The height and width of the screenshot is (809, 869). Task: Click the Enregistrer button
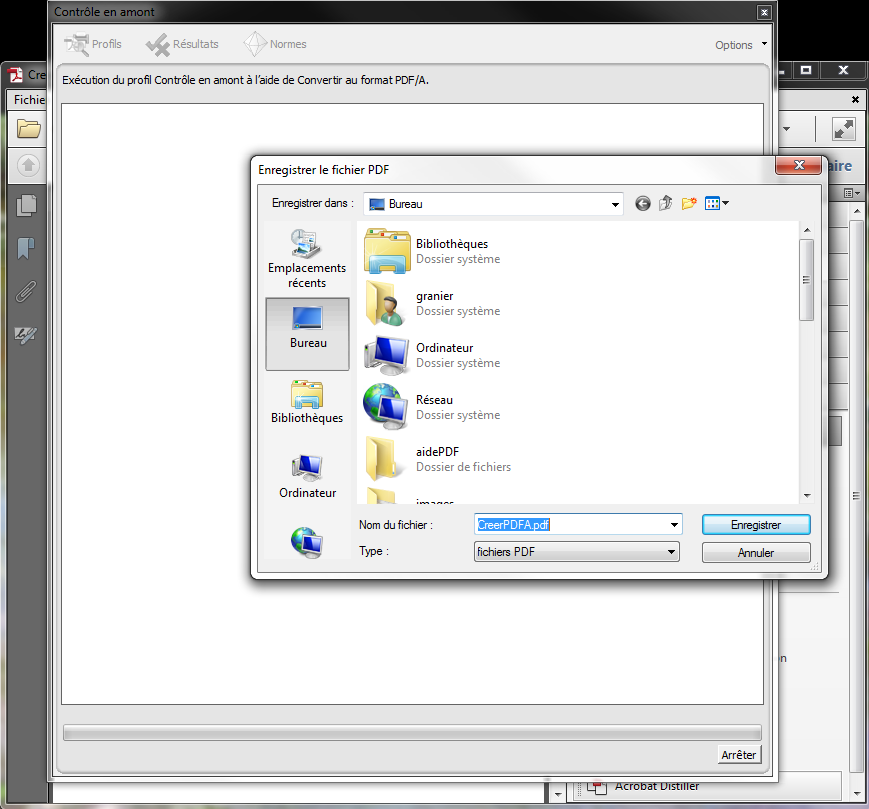tap(755, 525)
